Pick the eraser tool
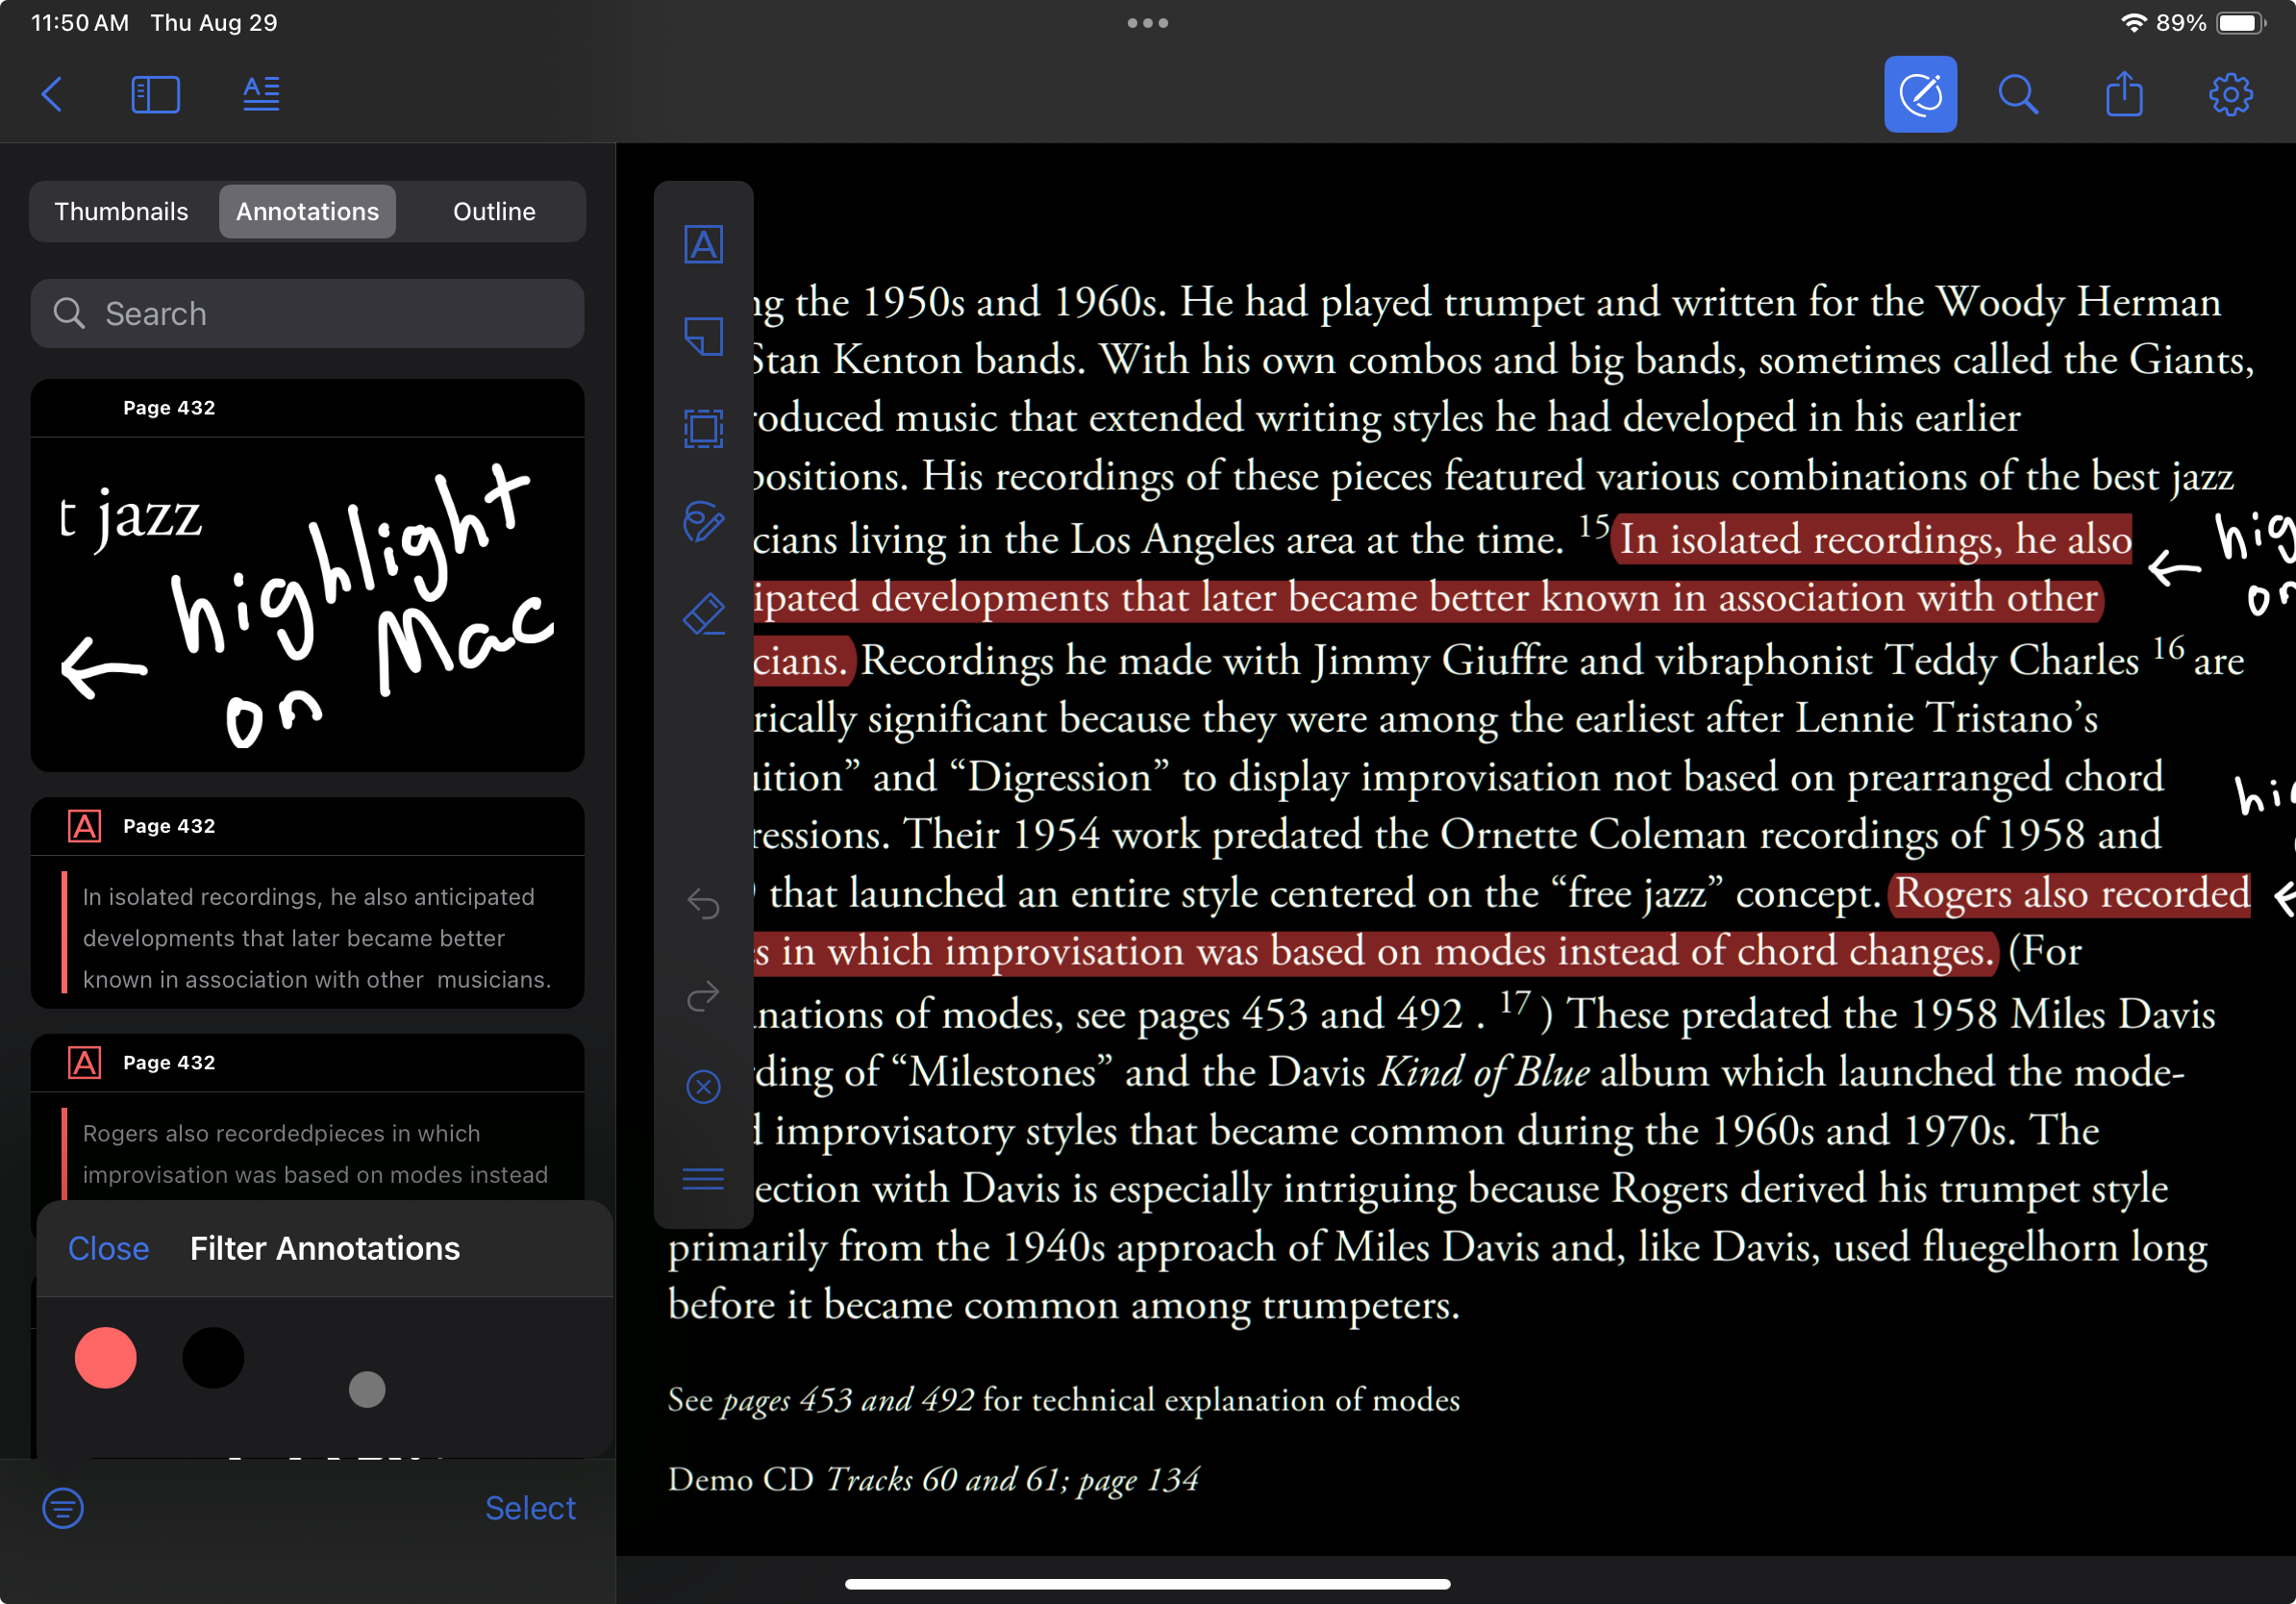2296x1604 pixels. pos(703,614)
